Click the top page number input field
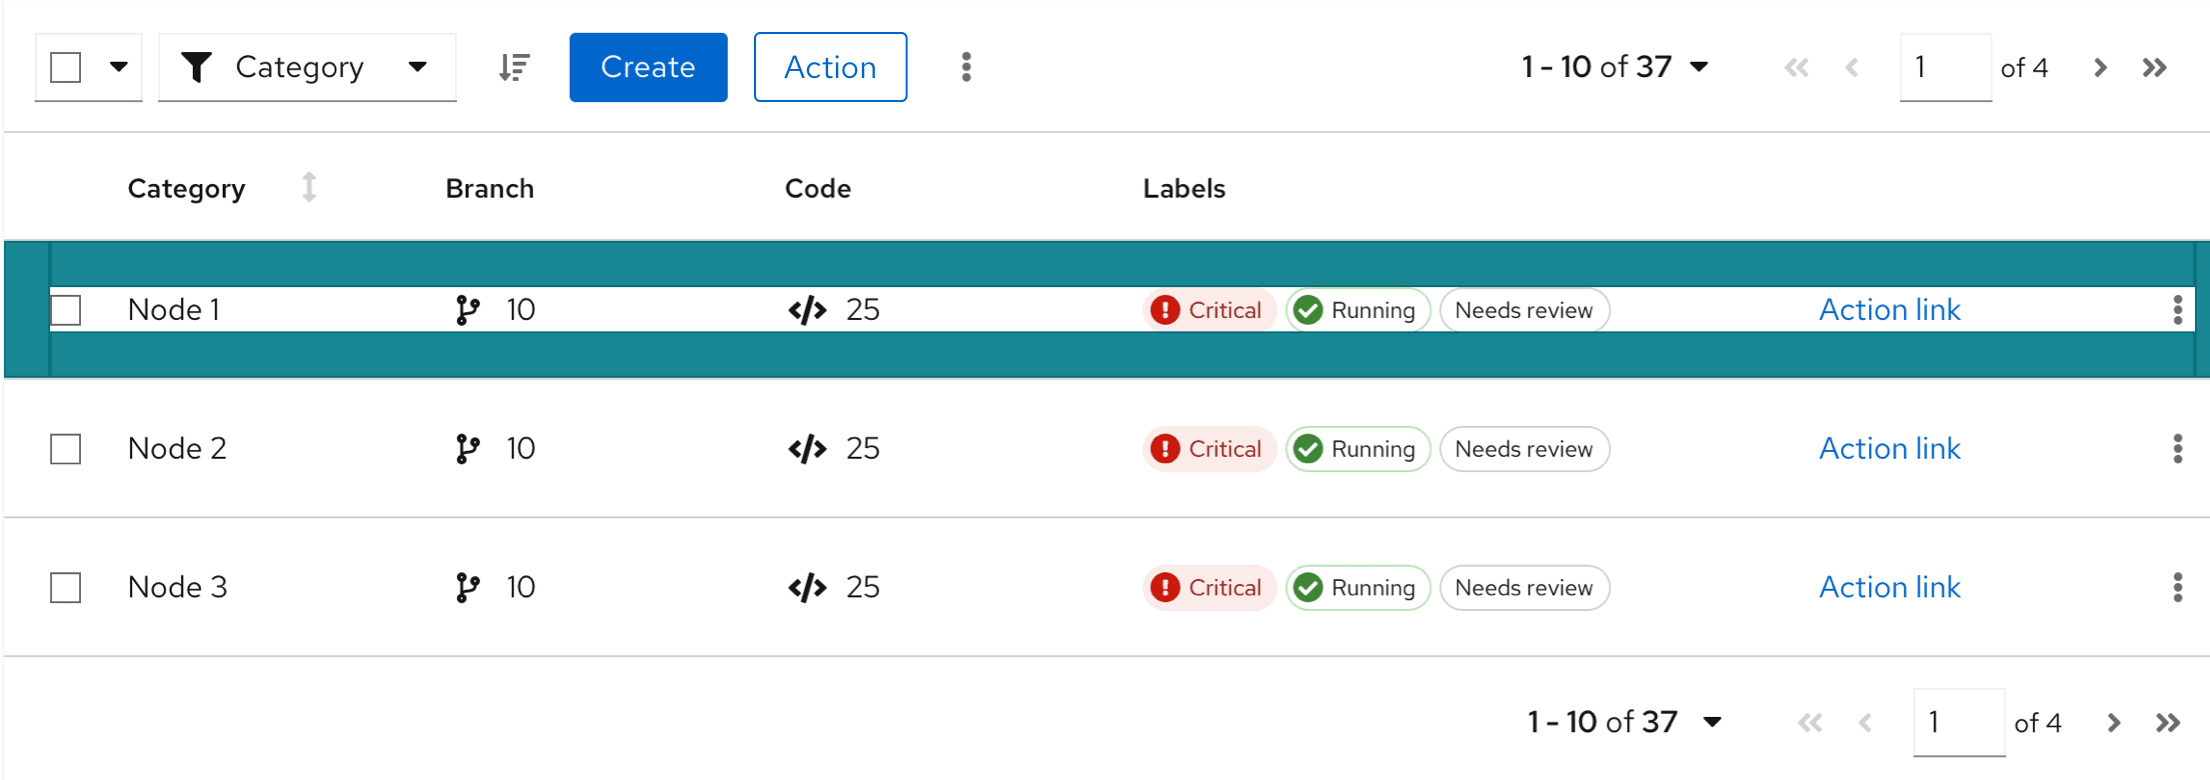 coord(1944,67)
